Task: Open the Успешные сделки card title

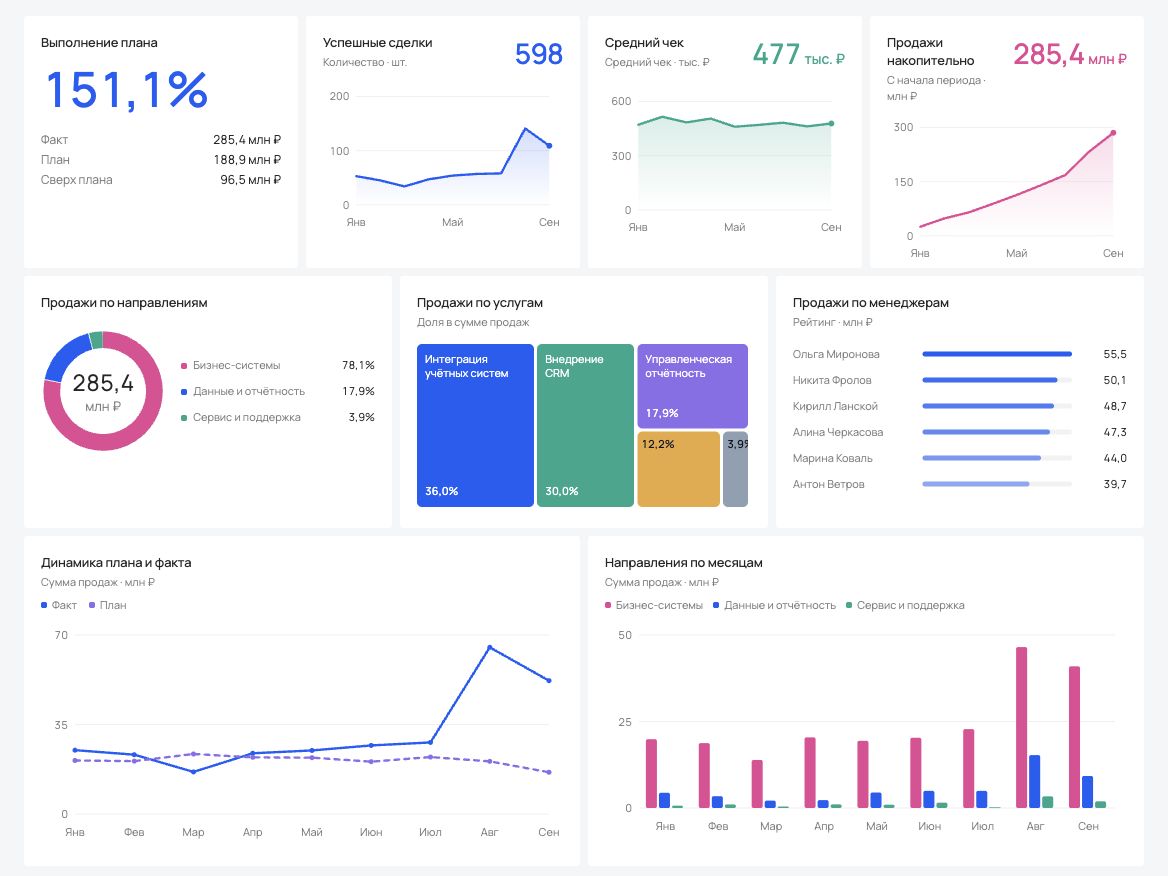Action: [x=378, y=42]
